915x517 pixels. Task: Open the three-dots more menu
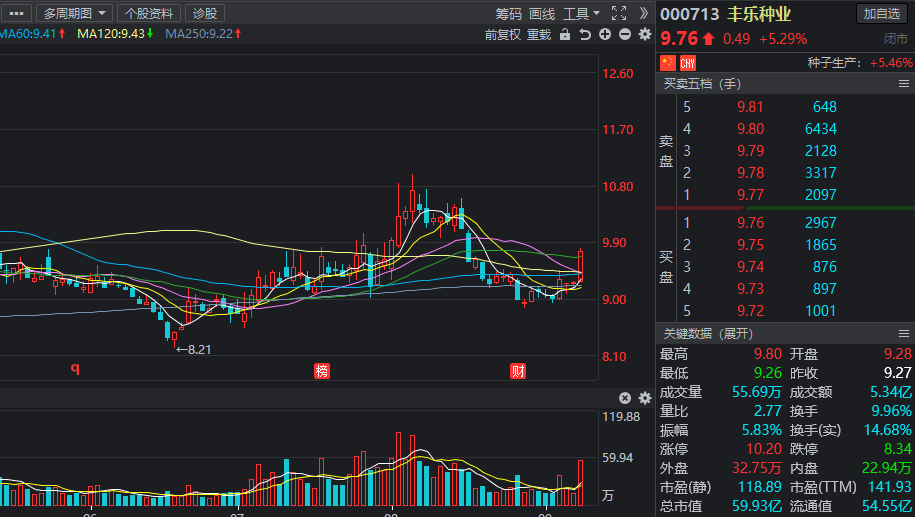point(16,13)
